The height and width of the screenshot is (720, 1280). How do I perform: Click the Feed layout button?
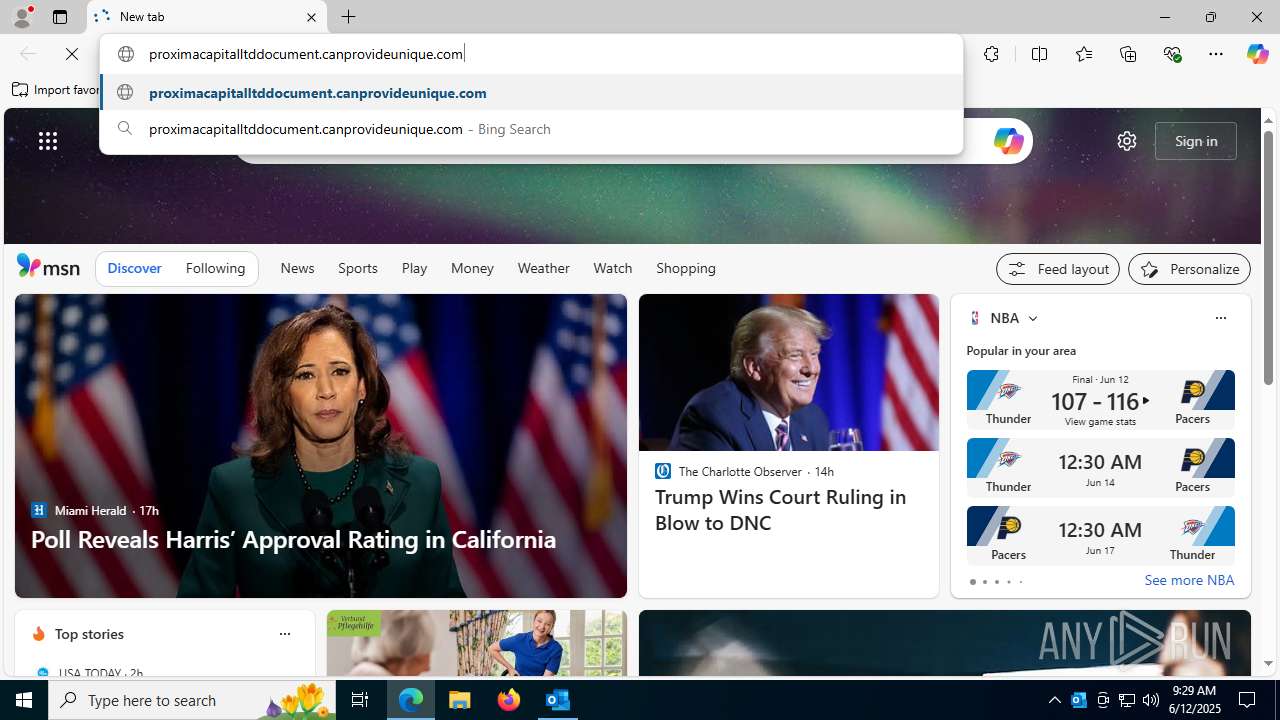pyautogui.click(x=1057, y=269)
